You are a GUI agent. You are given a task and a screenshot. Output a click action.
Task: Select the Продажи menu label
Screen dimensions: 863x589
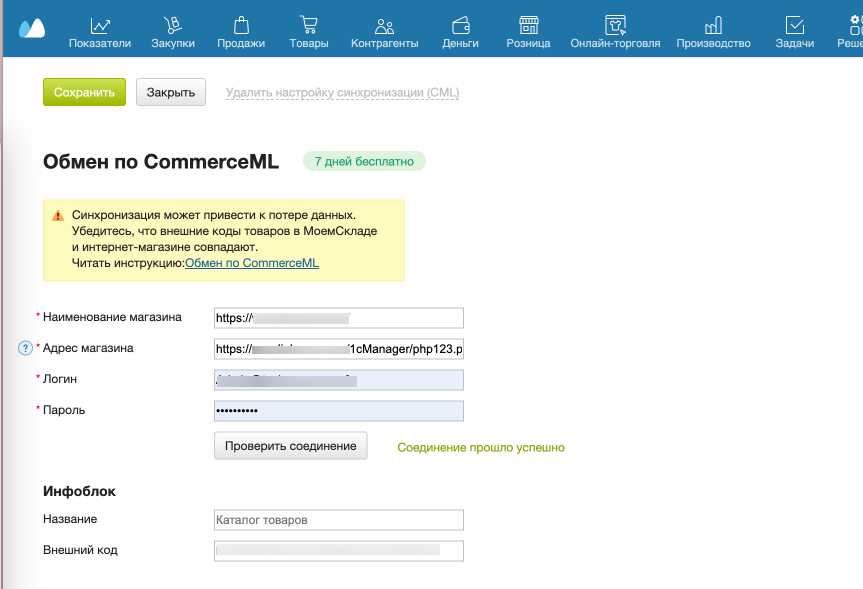pos(241,43)
